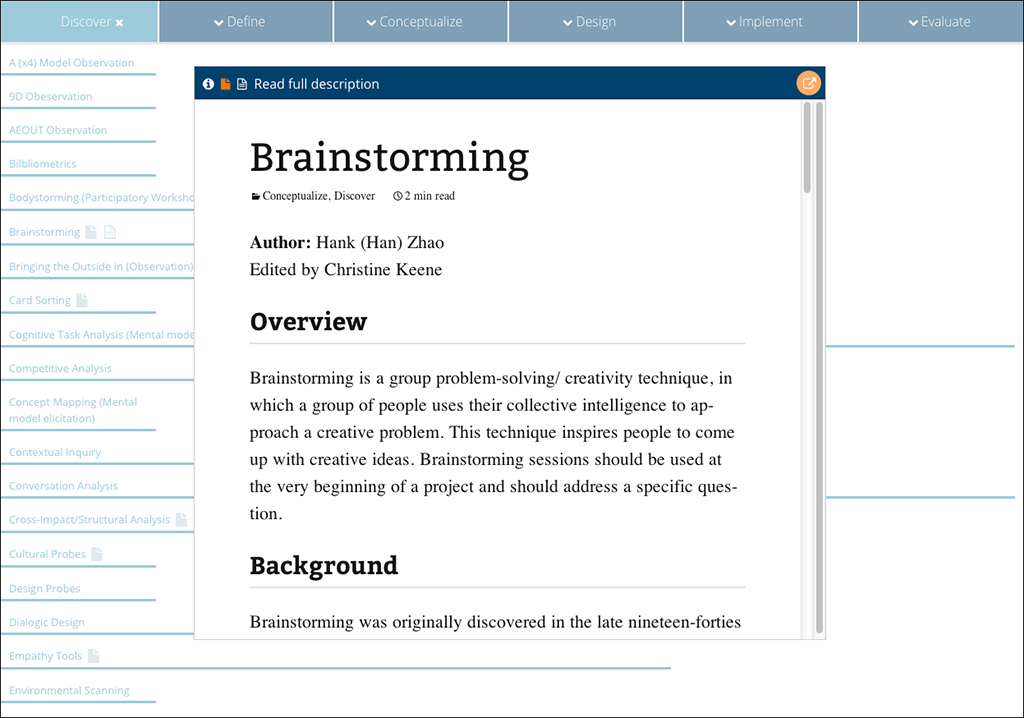This screenshot has width=1024, height=718.
Task: Open the Implement phase tab
Action: pyautogui.click(x=771, y=22)
